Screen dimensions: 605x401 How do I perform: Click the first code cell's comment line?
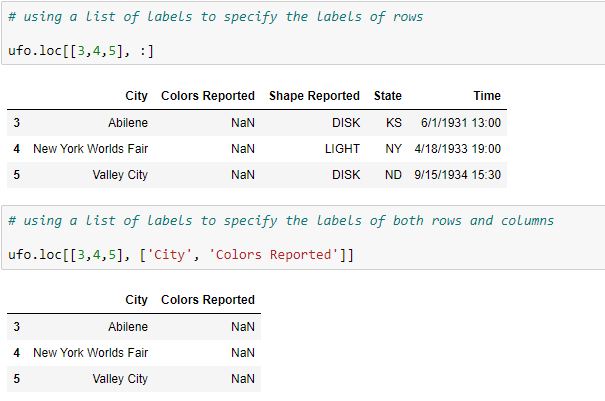click(215, 15)
